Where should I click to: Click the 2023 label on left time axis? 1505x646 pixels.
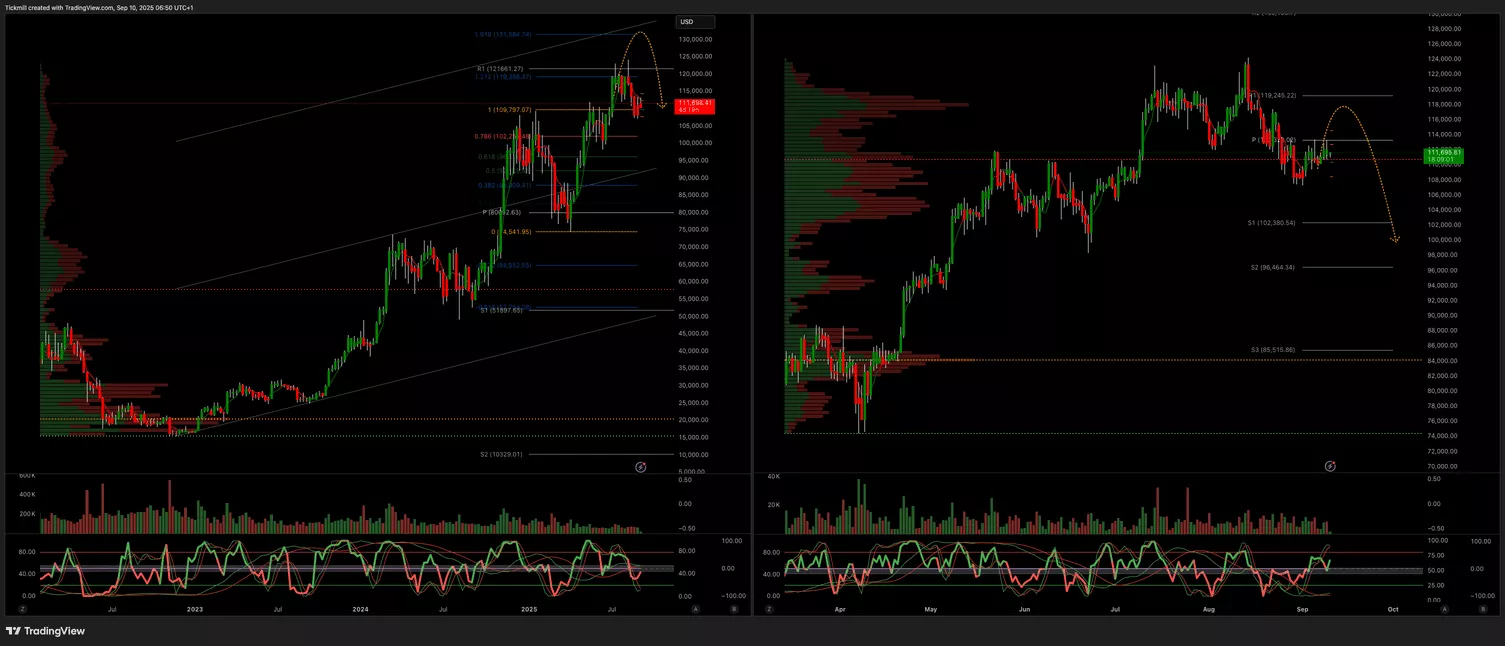[x=195, y=608]
